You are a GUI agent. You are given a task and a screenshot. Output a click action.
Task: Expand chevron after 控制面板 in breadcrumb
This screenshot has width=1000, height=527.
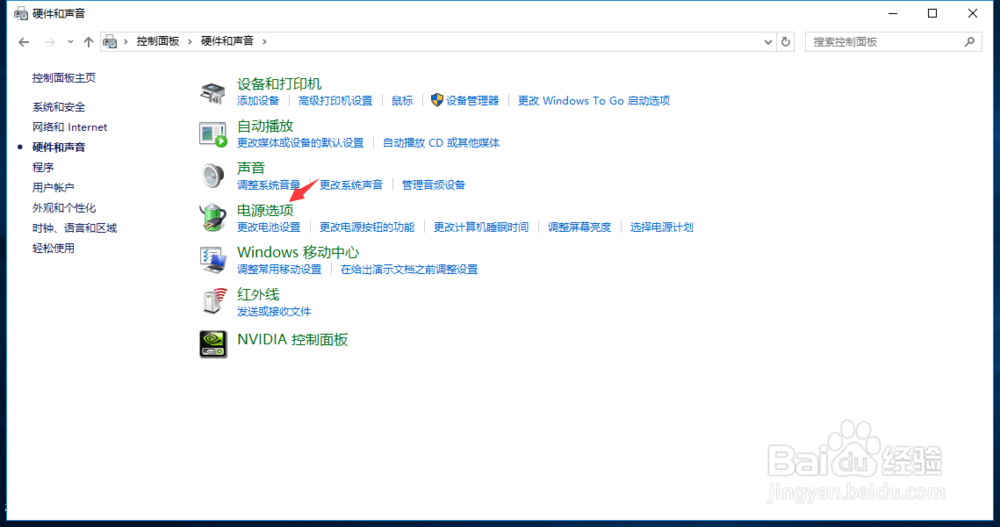click(x=189, y=41)
